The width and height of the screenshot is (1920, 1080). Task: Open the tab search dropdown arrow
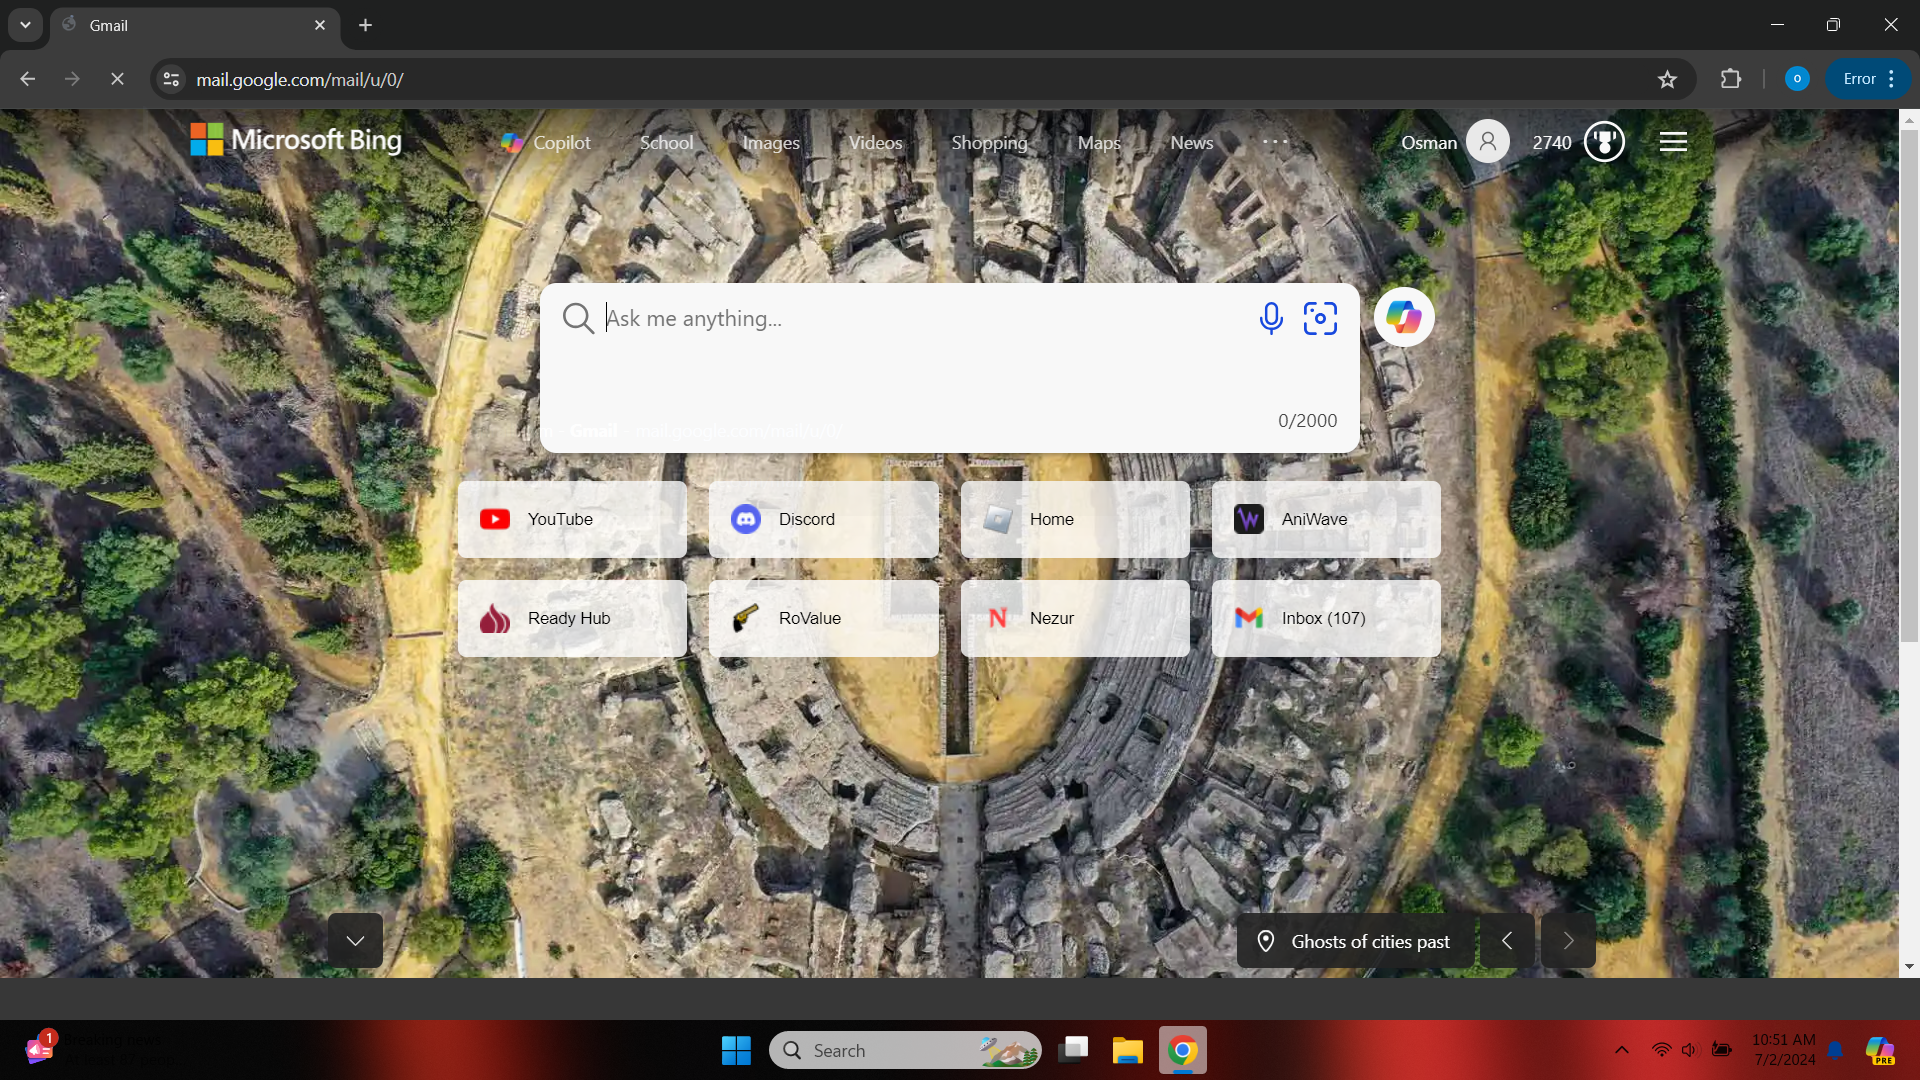25,25
